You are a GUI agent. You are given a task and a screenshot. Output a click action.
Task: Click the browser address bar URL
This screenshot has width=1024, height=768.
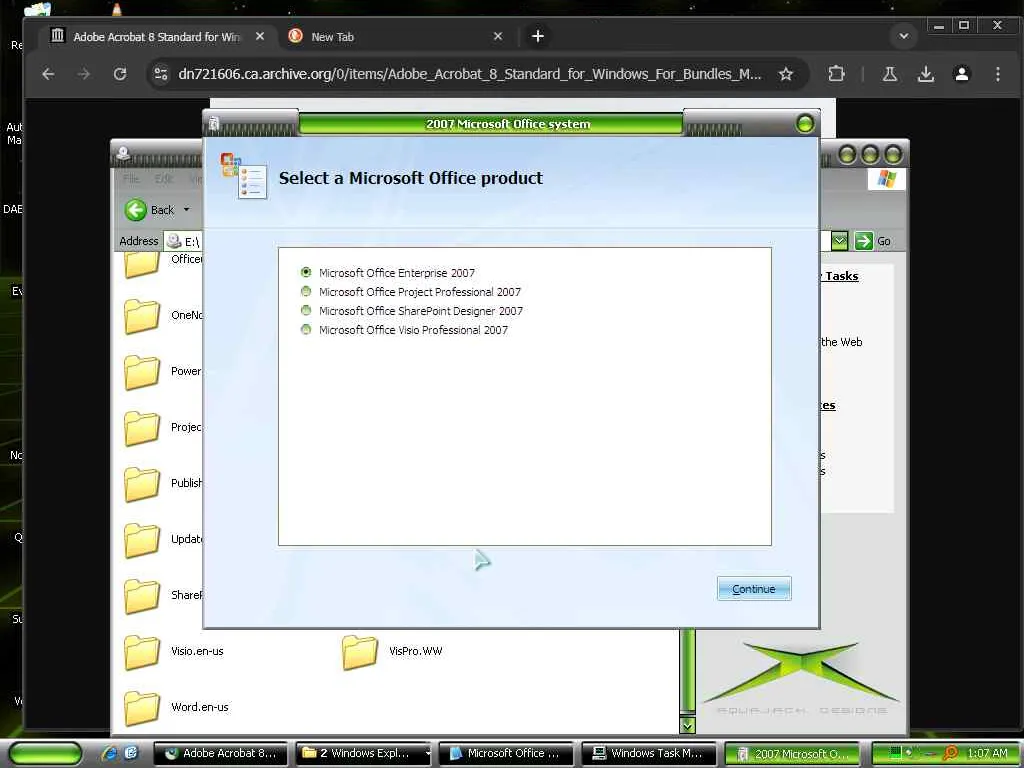tap(470, 74)
